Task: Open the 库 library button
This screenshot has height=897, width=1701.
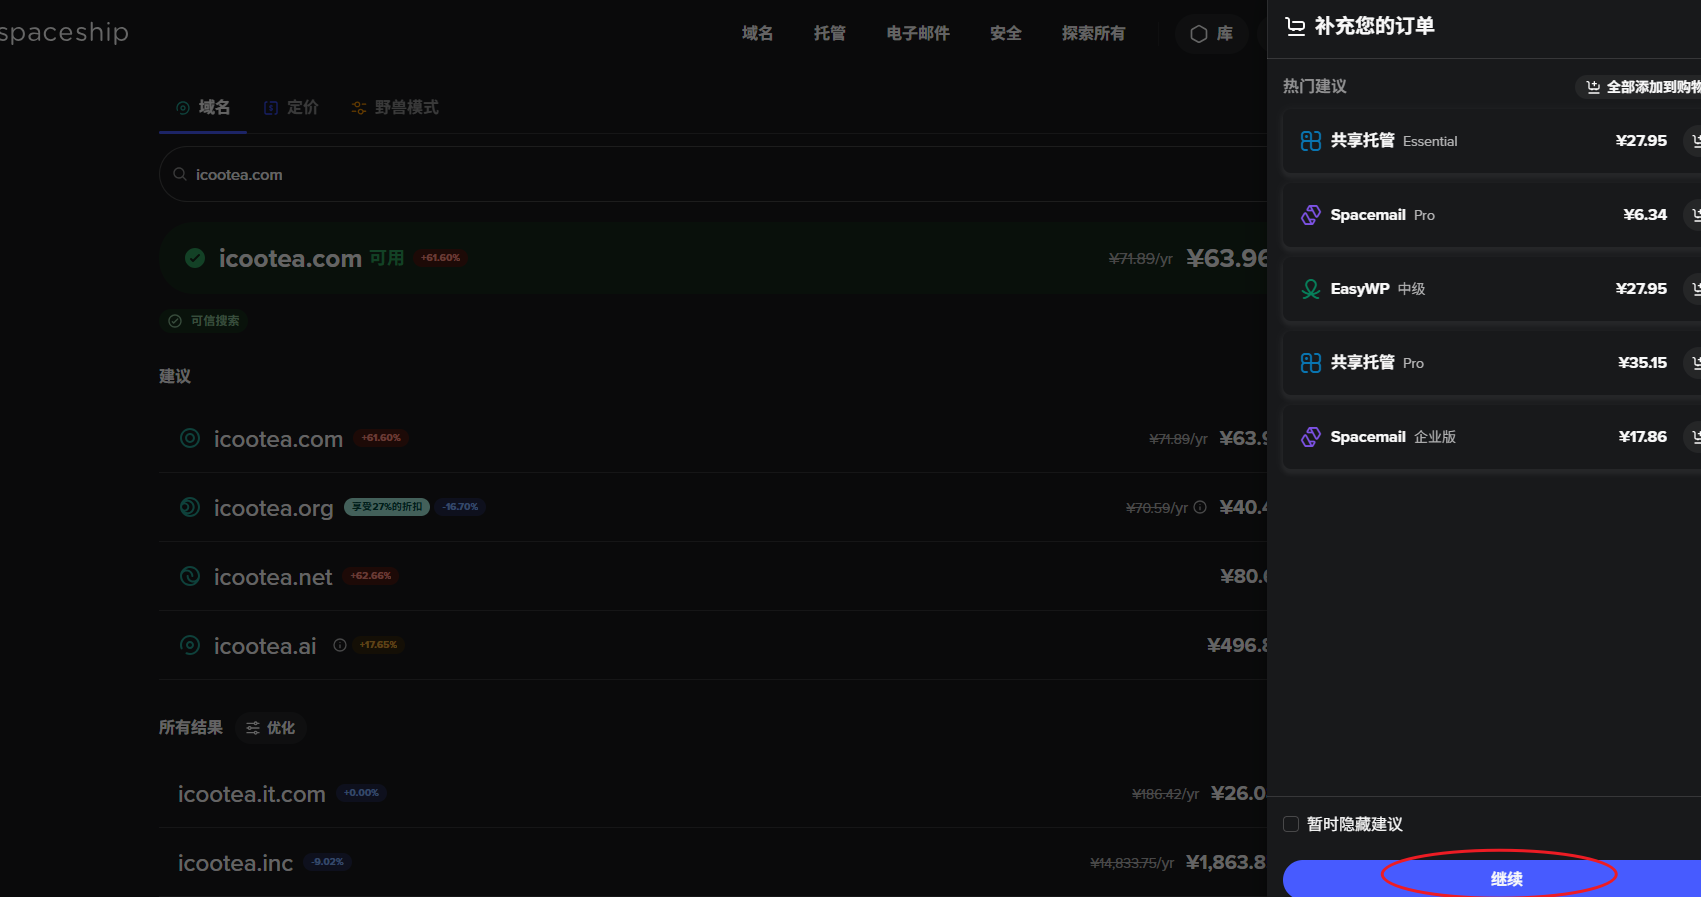Action: click(1211, 34)
